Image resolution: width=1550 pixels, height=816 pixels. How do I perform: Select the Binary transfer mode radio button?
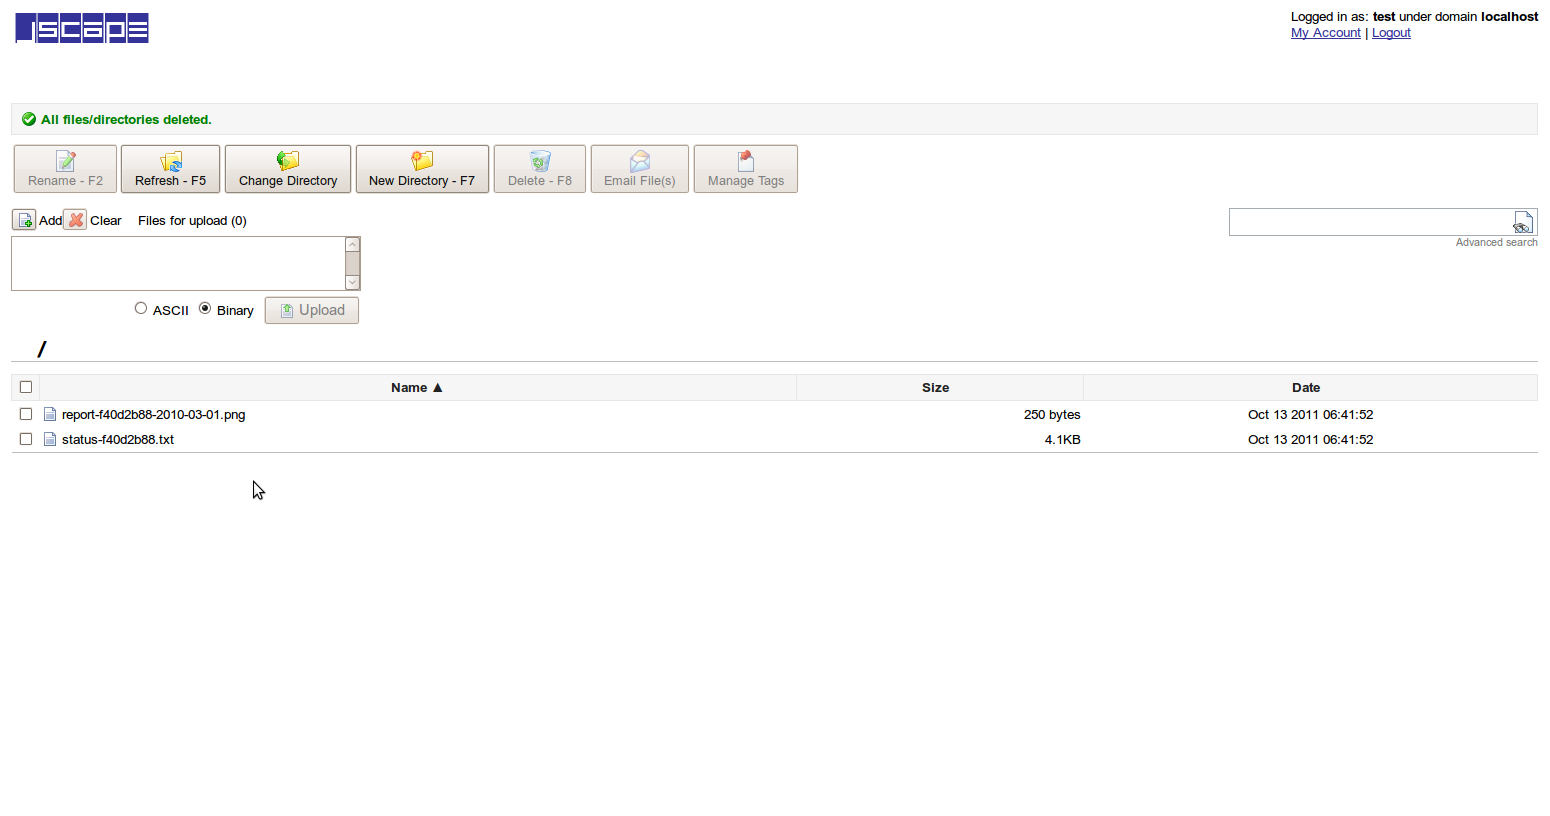click(x=205, y=309)
